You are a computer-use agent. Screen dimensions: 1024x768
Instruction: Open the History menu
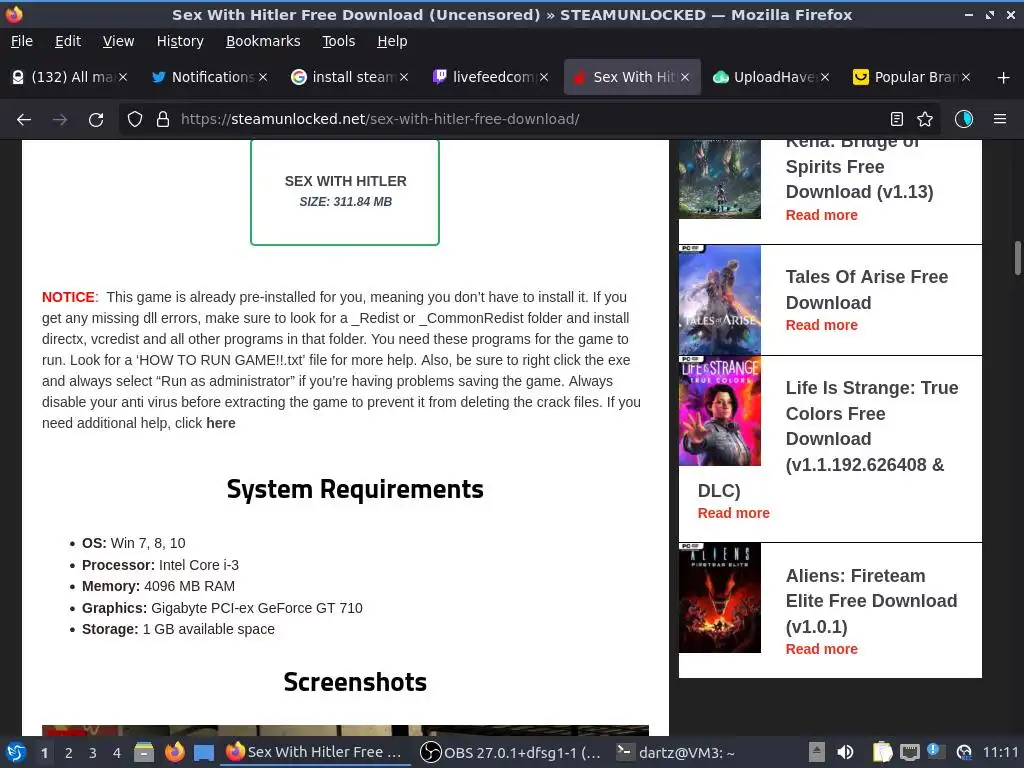180,41
